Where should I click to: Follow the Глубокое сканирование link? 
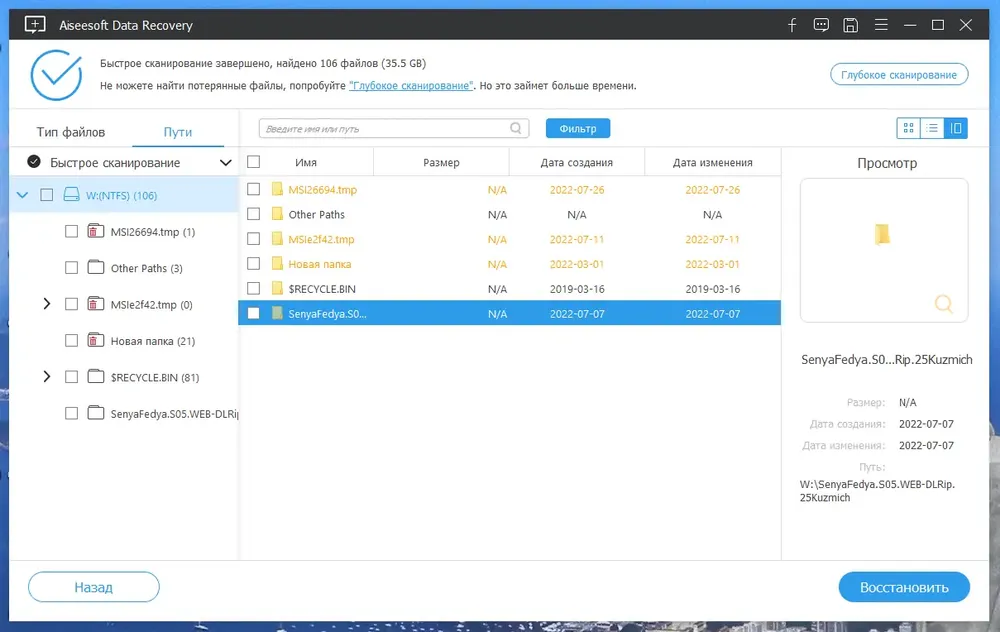[411, 85]
